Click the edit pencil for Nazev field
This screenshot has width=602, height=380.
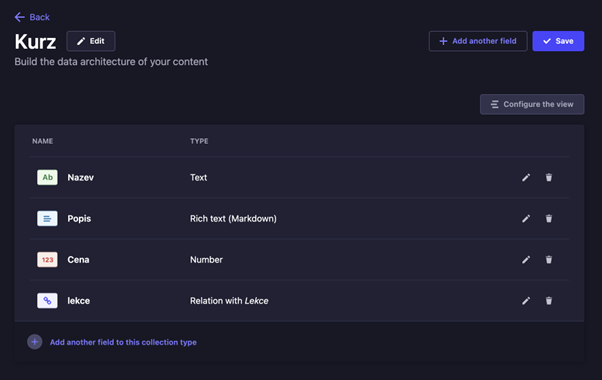pos(526,177)
